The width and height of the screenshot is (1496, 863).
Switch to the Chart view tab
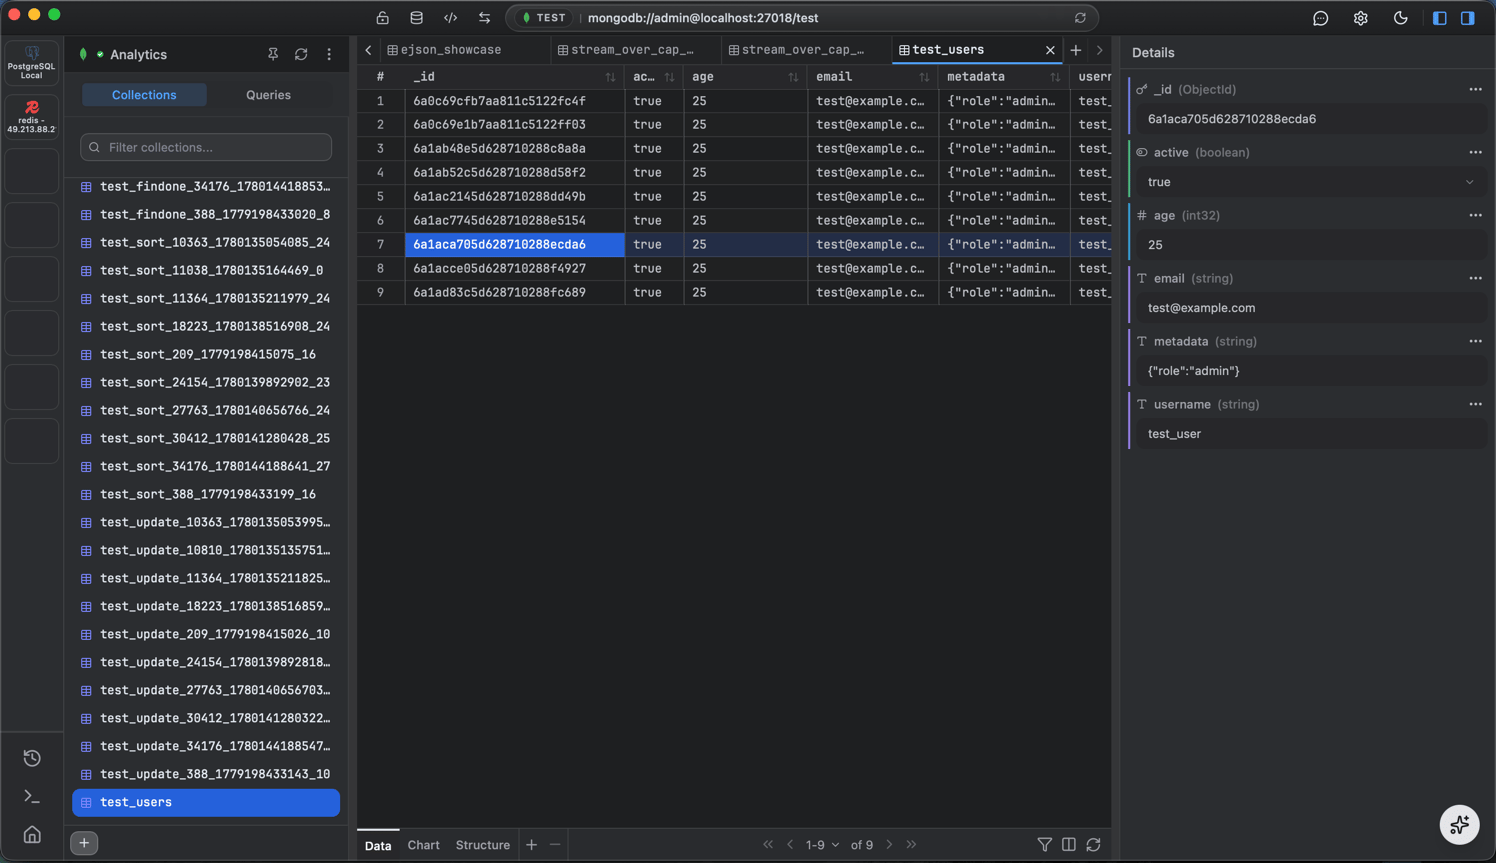click(x=423, y=845)
